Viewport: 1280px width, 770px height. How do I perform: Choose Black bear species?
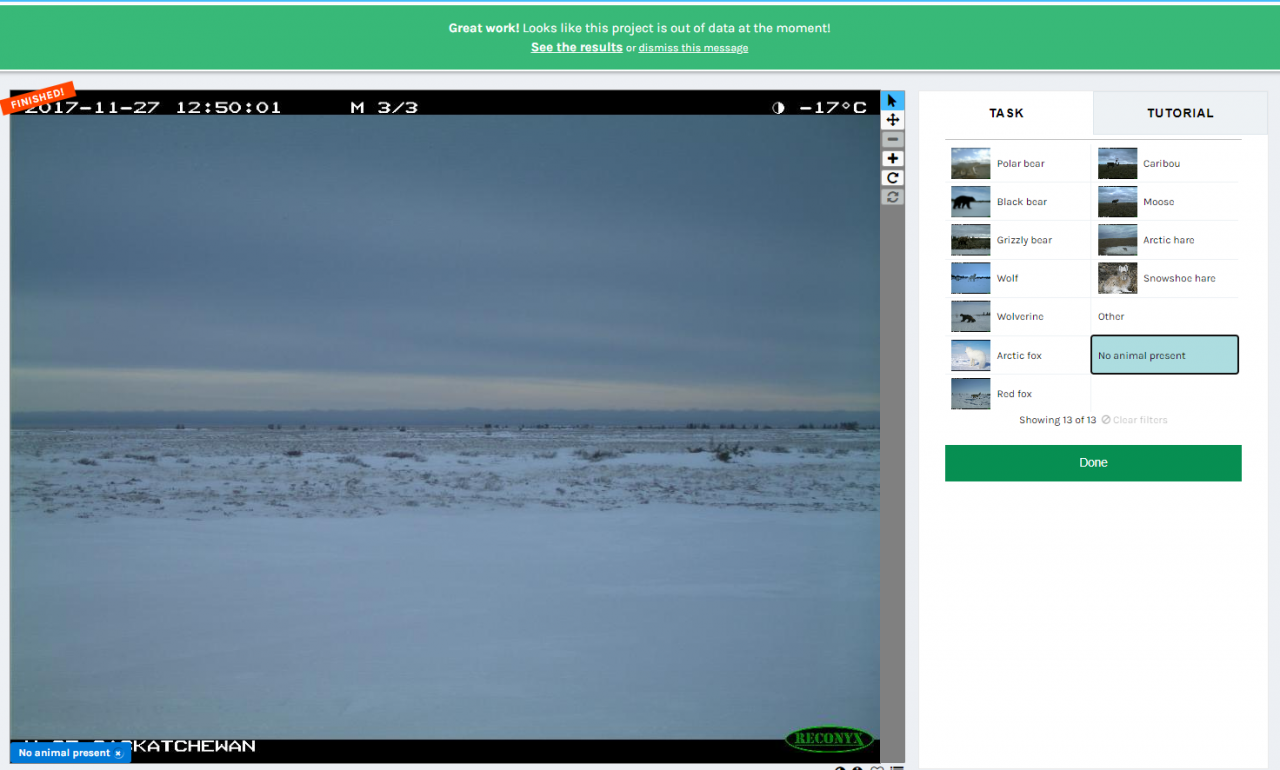coord(1018,202)
